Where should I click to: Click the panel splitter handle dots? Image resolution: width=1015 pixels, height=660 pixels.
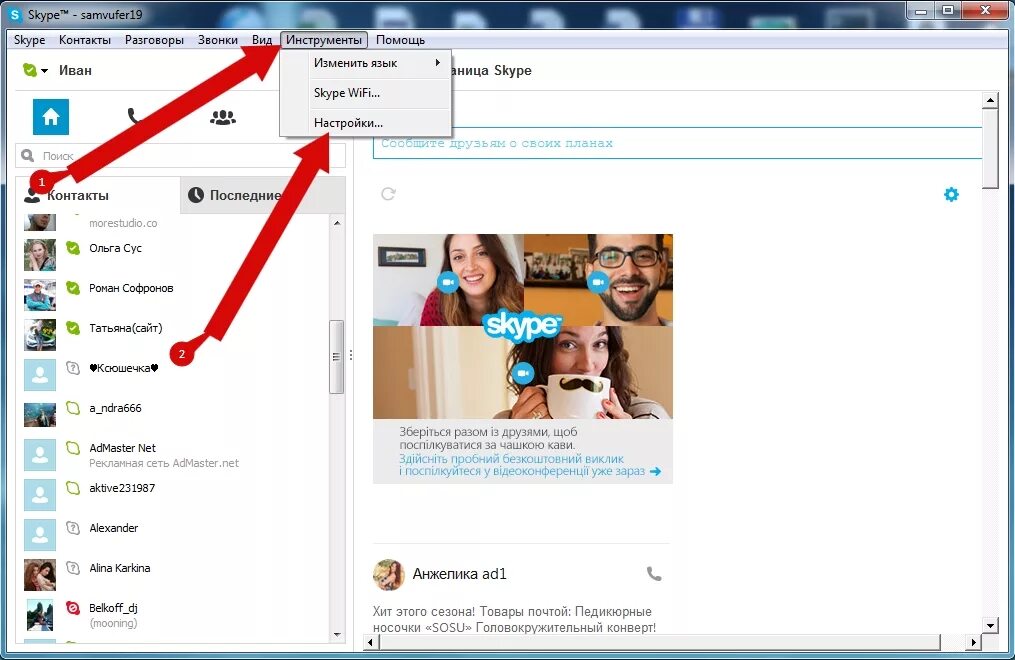point(351,355)
